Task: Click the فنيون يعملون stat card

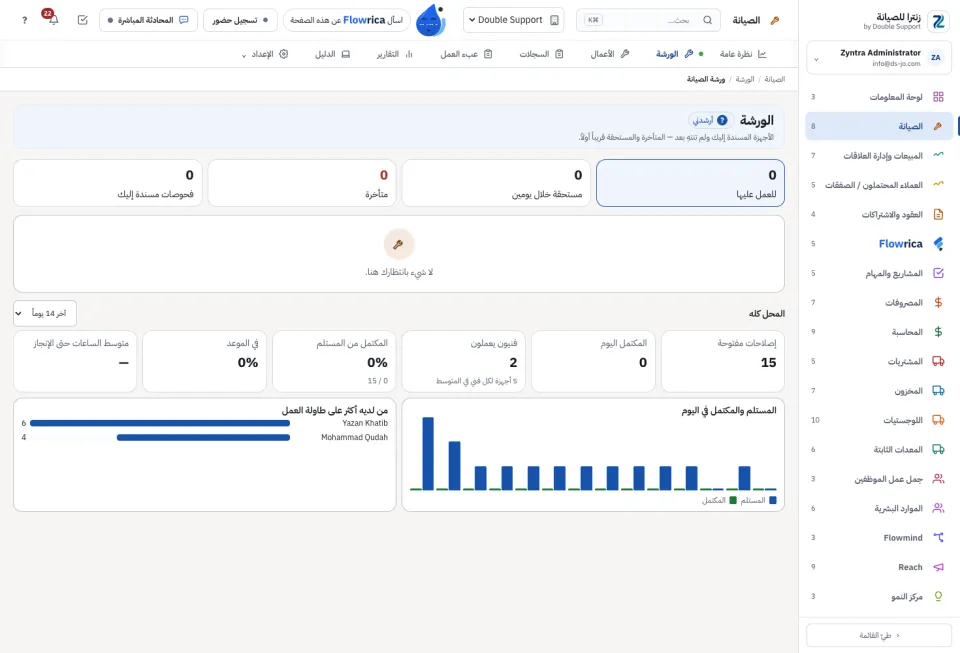Action: click(463, 361)
